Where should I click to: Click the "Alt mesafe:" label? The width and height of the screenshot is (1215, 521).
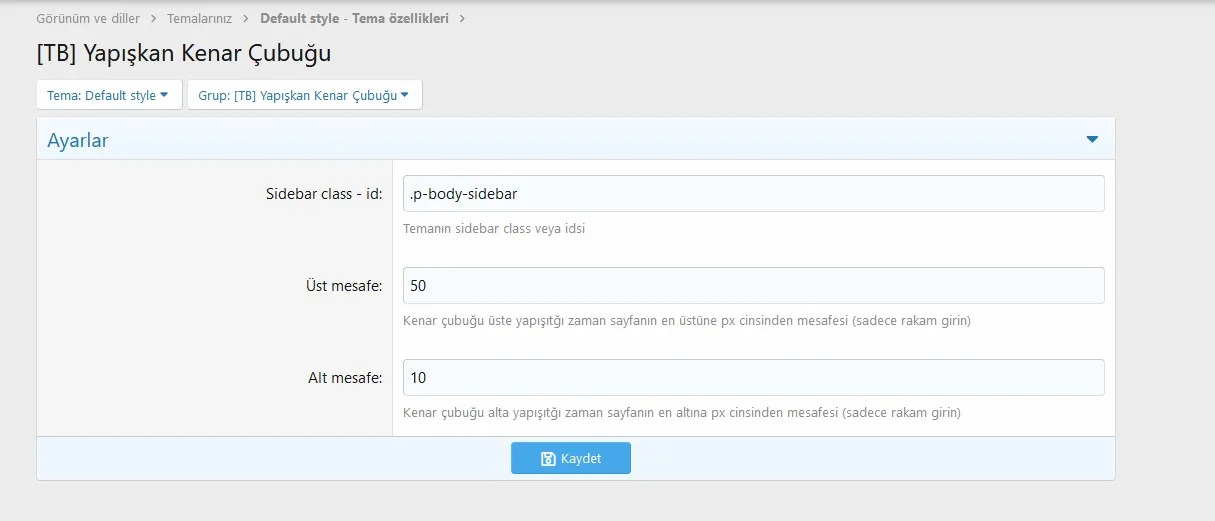click(345, 378)
